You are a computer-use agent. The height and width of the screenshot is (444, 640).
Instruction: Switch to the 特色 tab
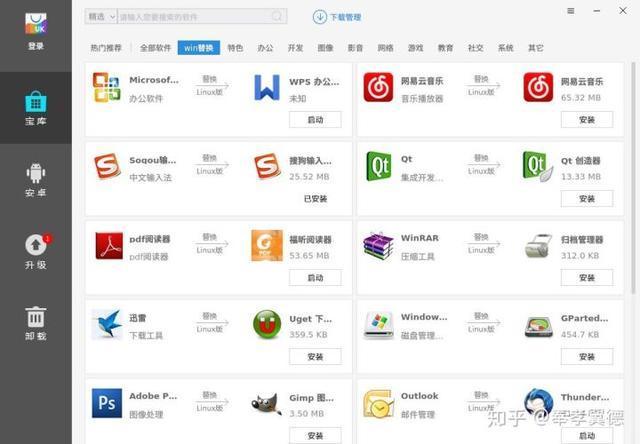(x=235, y=48)
